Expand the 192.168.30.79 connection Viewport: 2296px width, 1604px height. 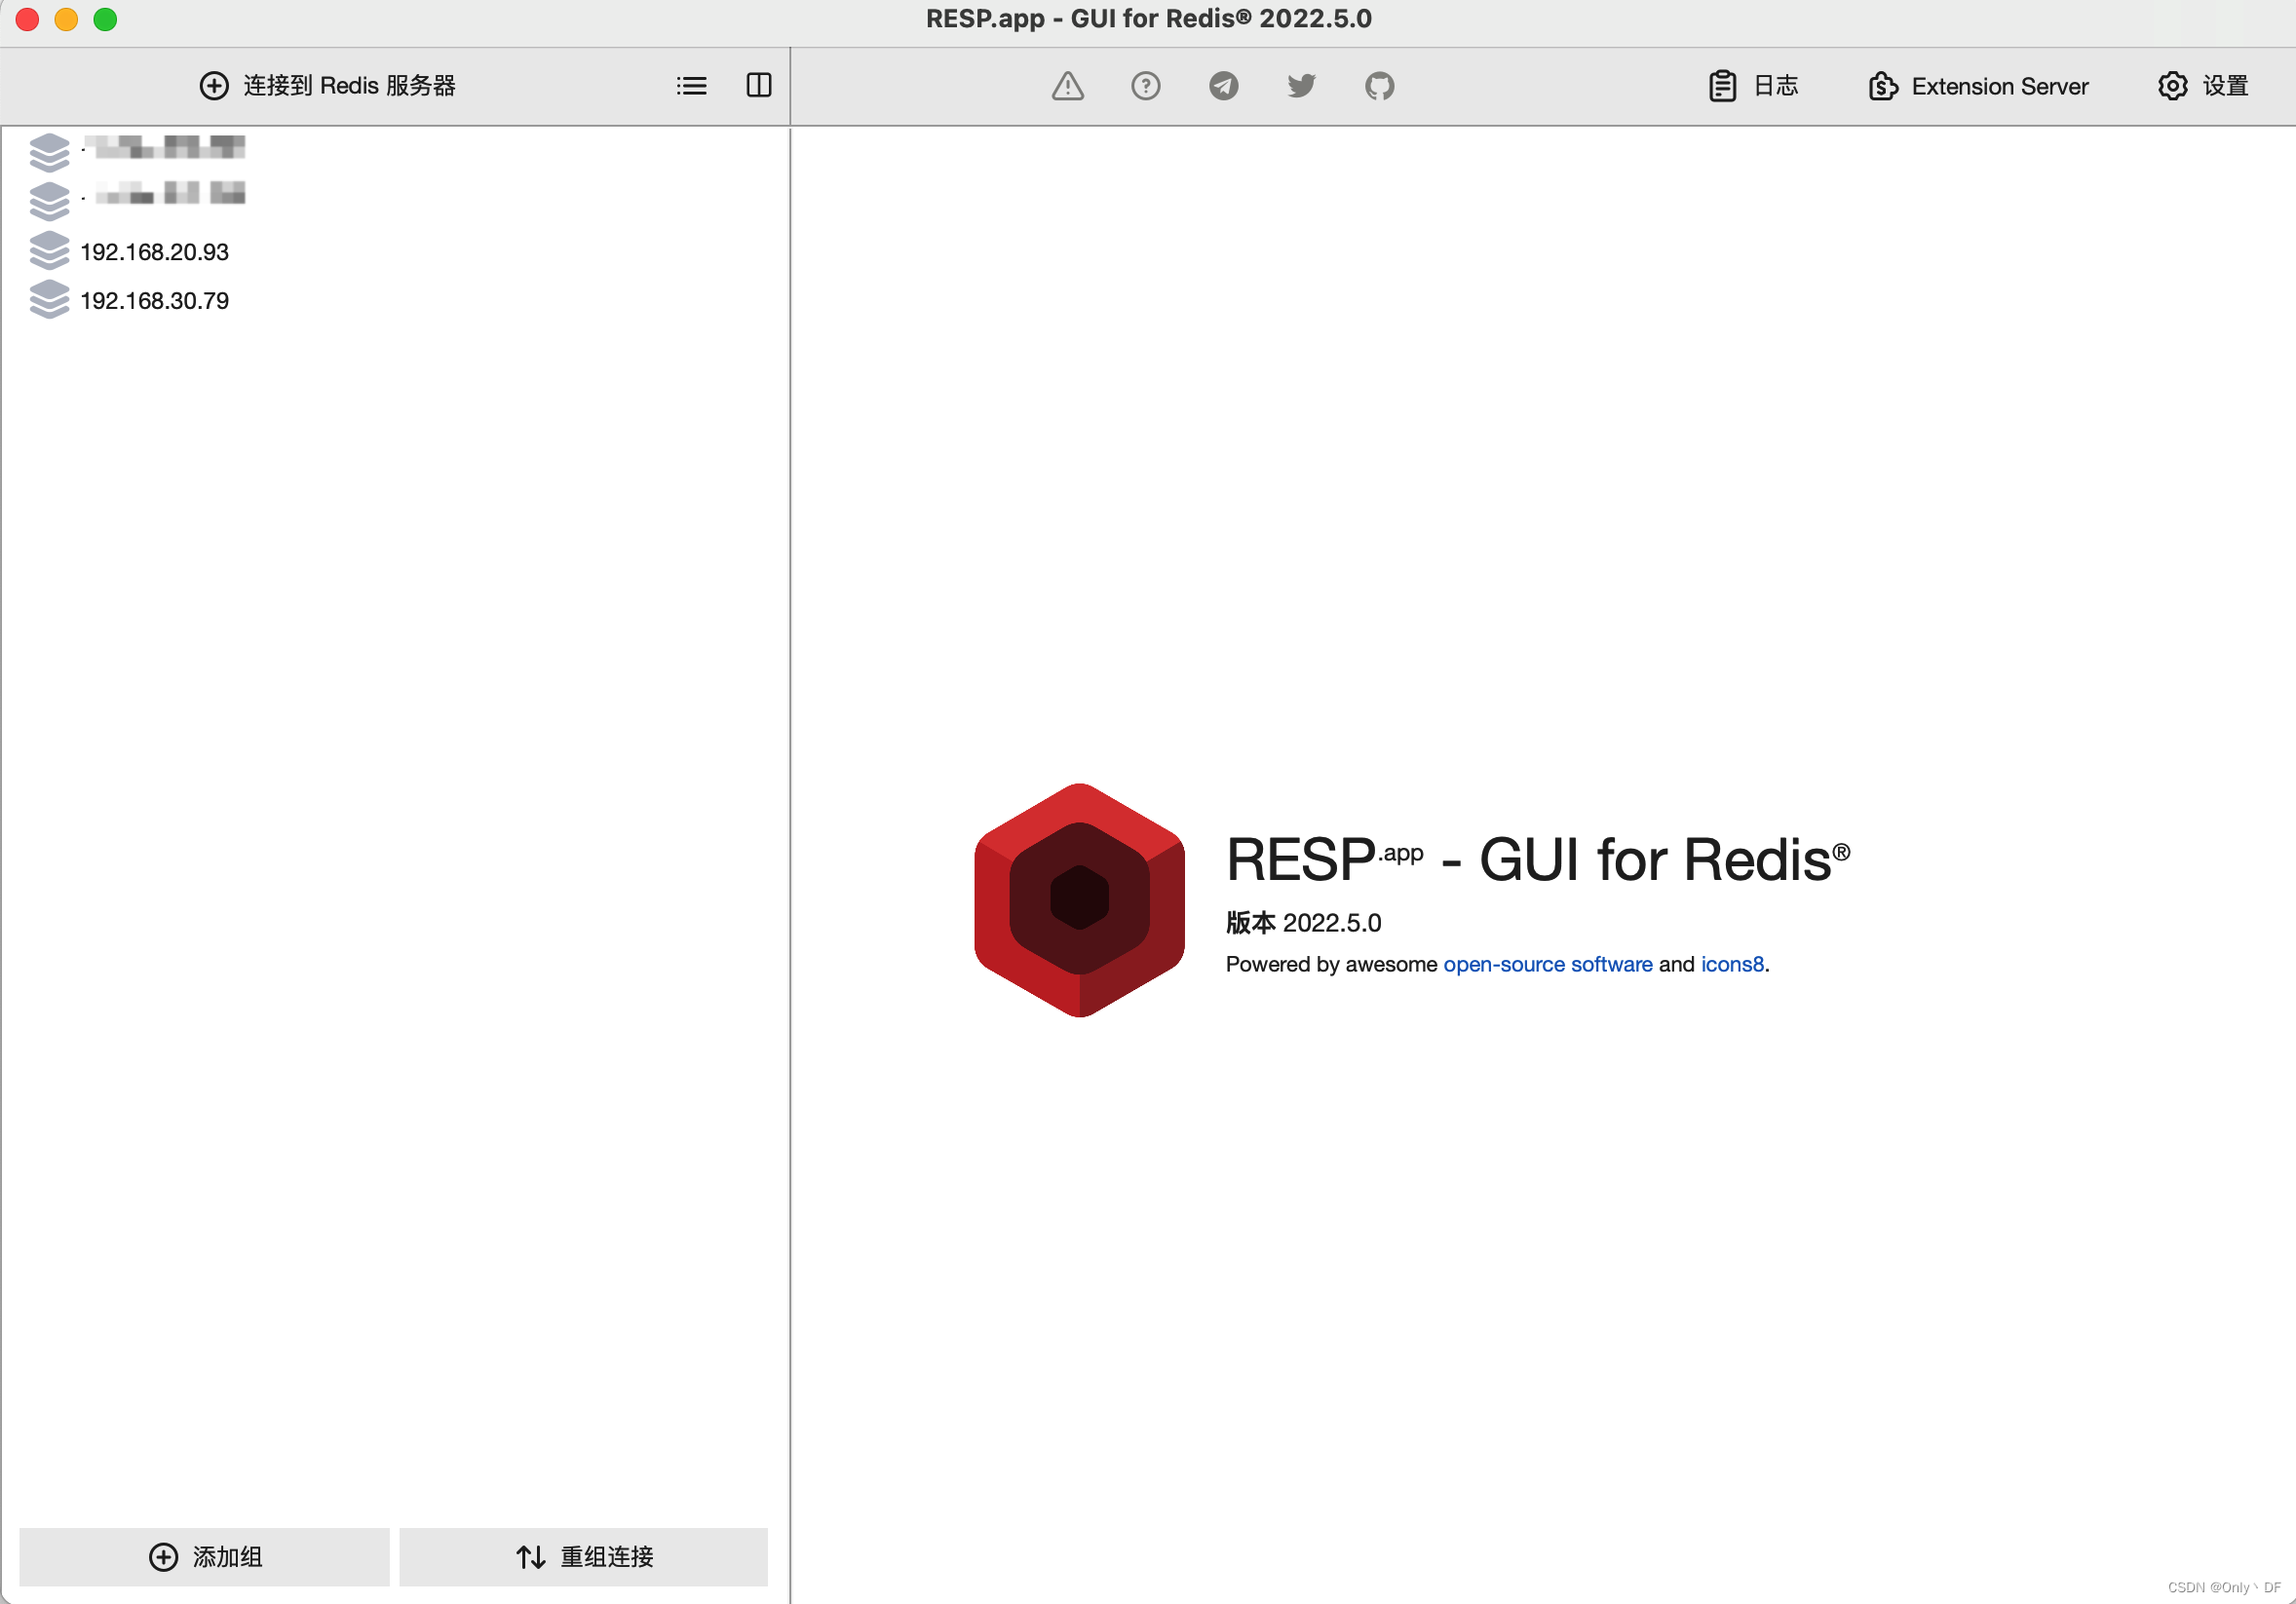pos(154,301)
